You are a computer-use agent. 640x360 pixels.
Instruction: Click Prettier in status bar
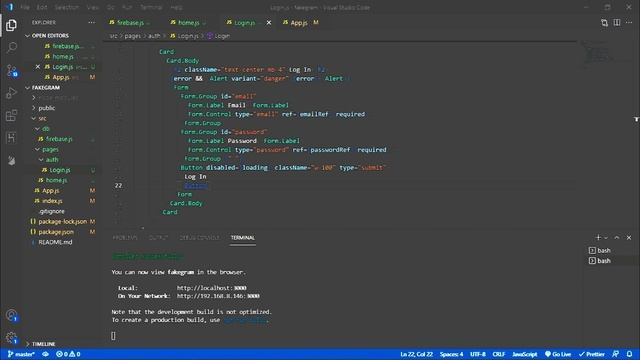point(591,354)
